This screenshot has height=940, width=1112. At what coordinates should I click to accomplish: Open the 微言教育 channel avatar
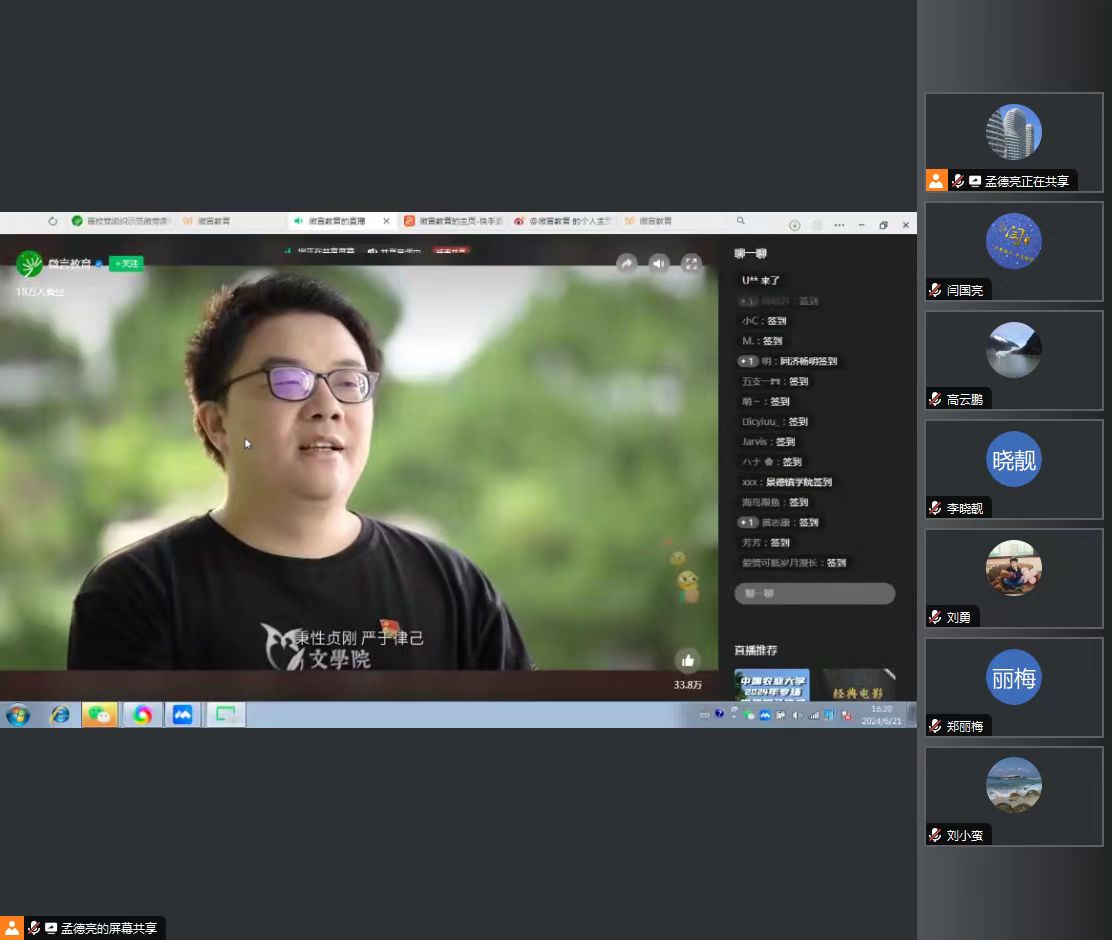point(30,264)
